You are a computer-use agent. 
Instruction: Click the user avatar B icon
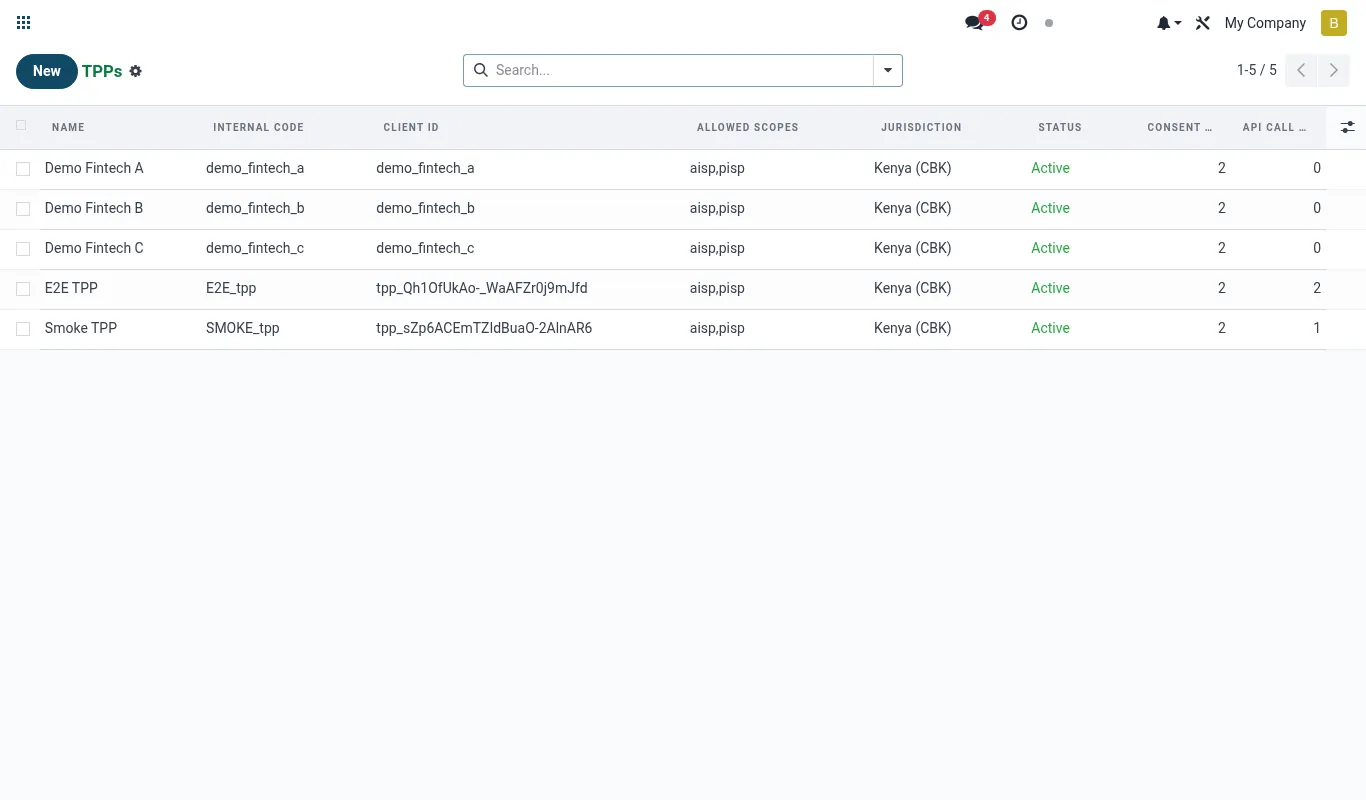1334,23
